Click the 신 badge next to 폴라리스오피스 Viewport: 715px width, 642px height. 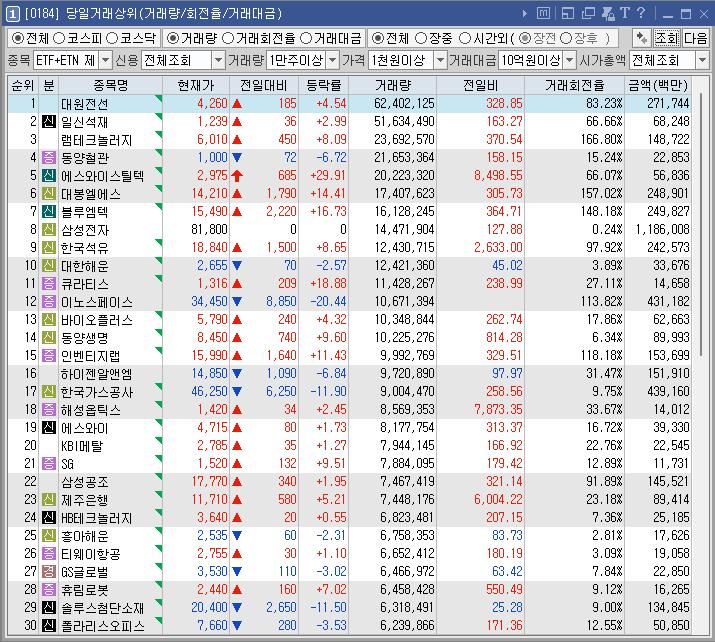tap(49, 626)
